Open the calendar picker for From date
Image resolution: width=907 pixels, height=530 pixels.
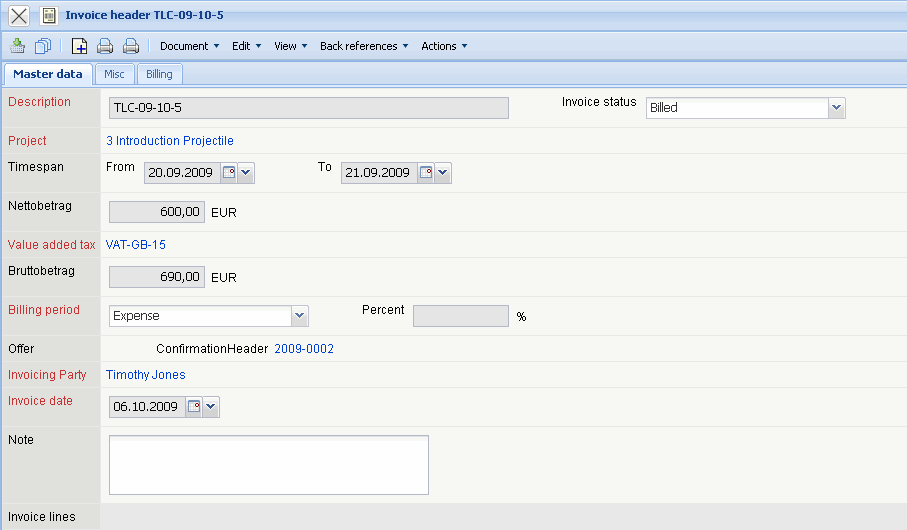point(228,173)
